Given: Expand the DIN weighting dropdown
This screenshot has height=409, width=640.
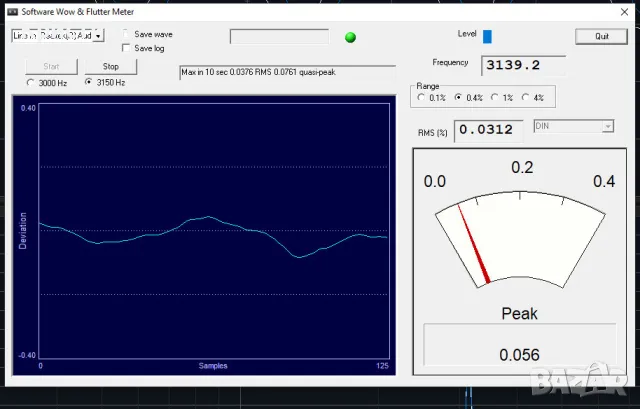Looking at the screenshot, I should pyautogui.click(x=607, y=126).
